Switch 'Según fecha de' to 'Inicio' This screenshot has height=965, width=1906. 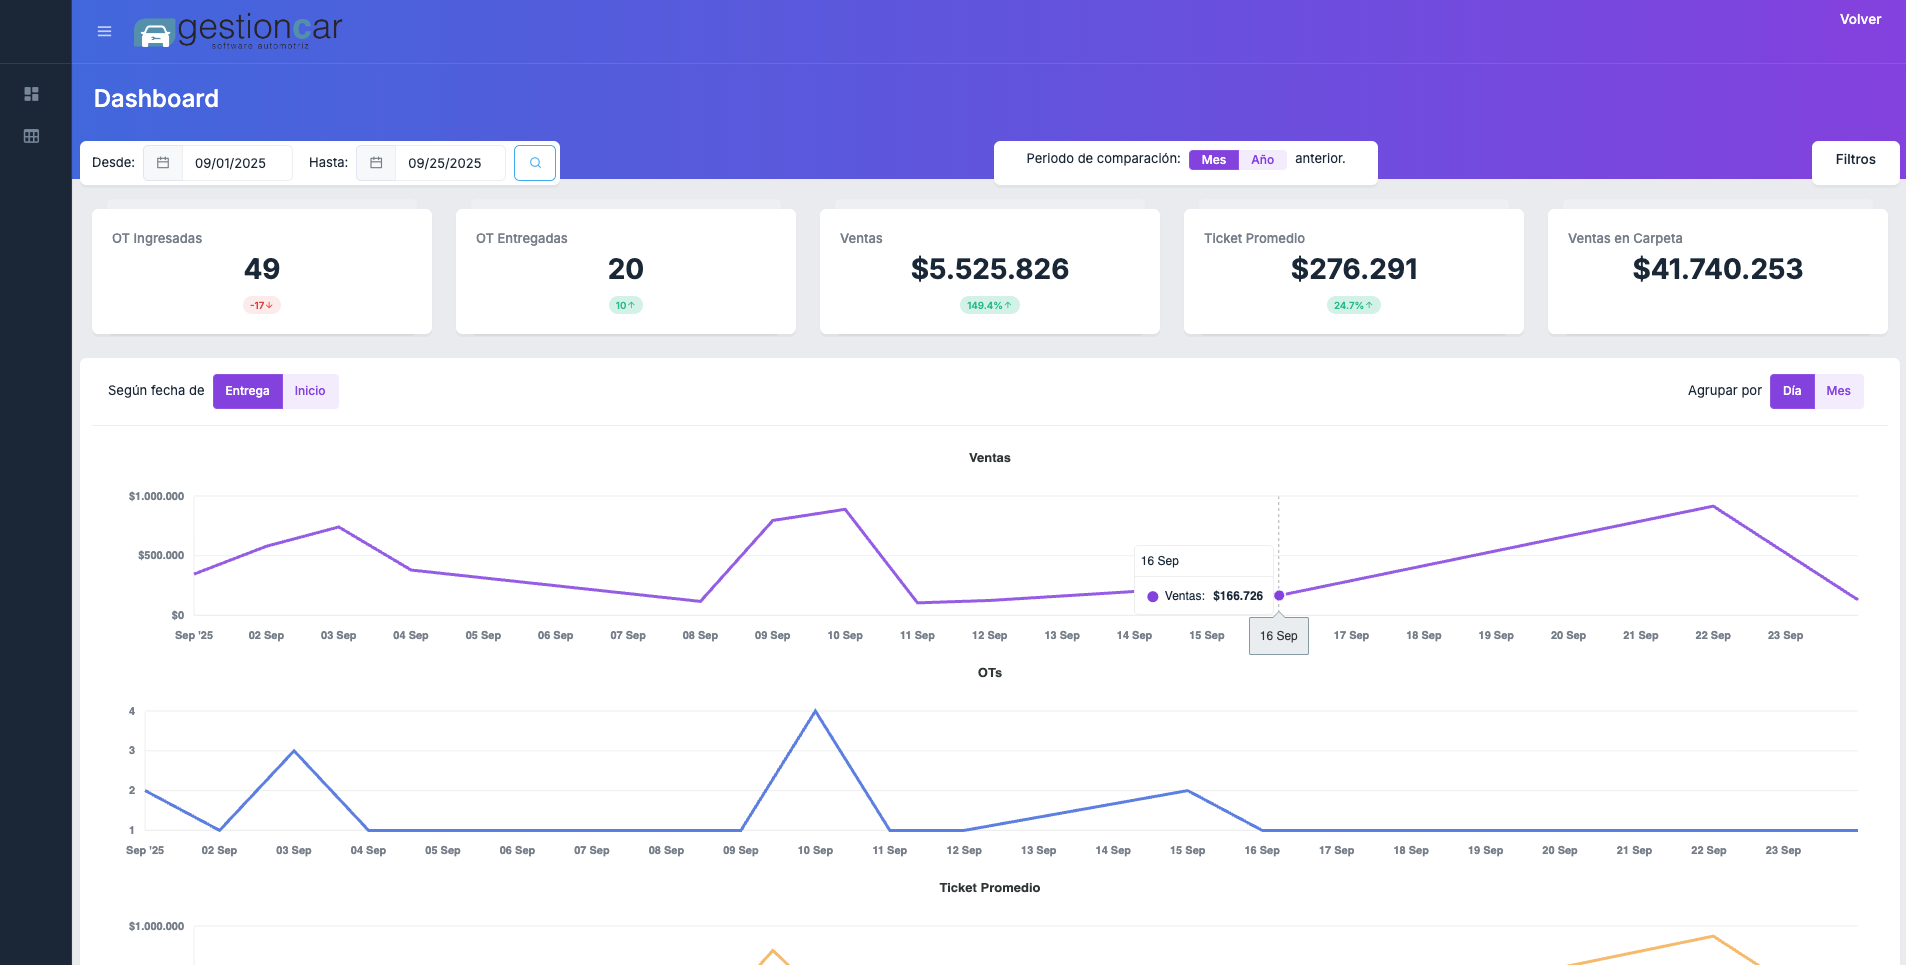[310, 391]
